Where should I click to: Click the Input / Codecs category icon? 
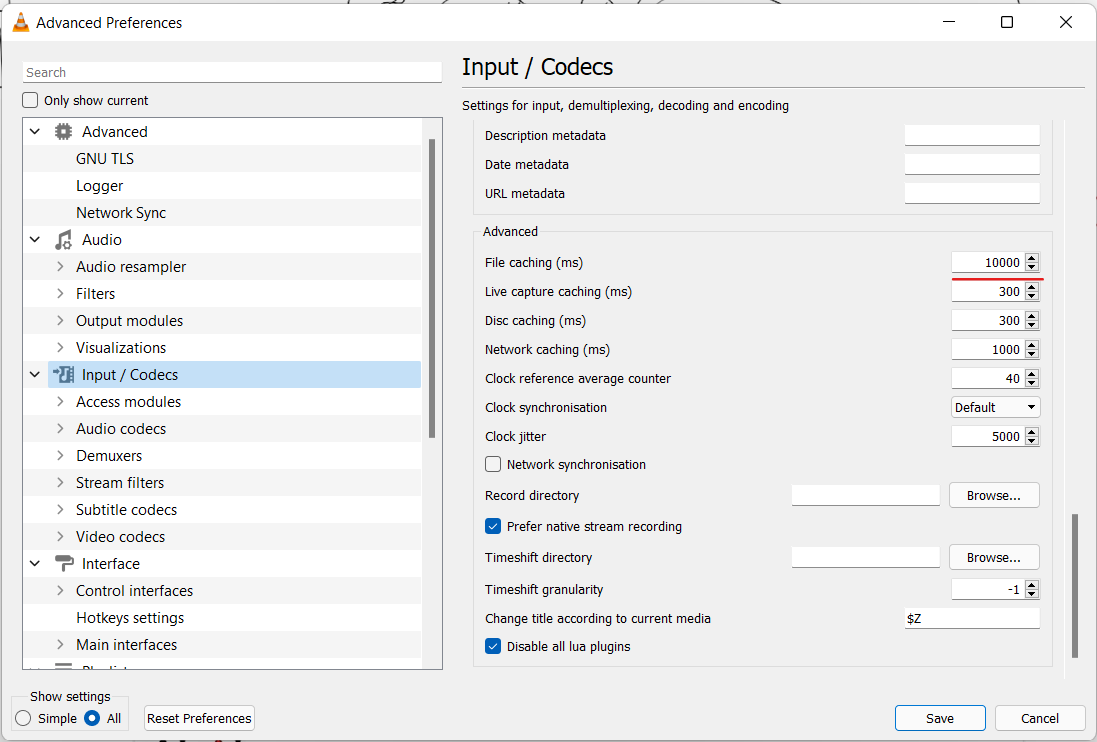pos(64,375)
